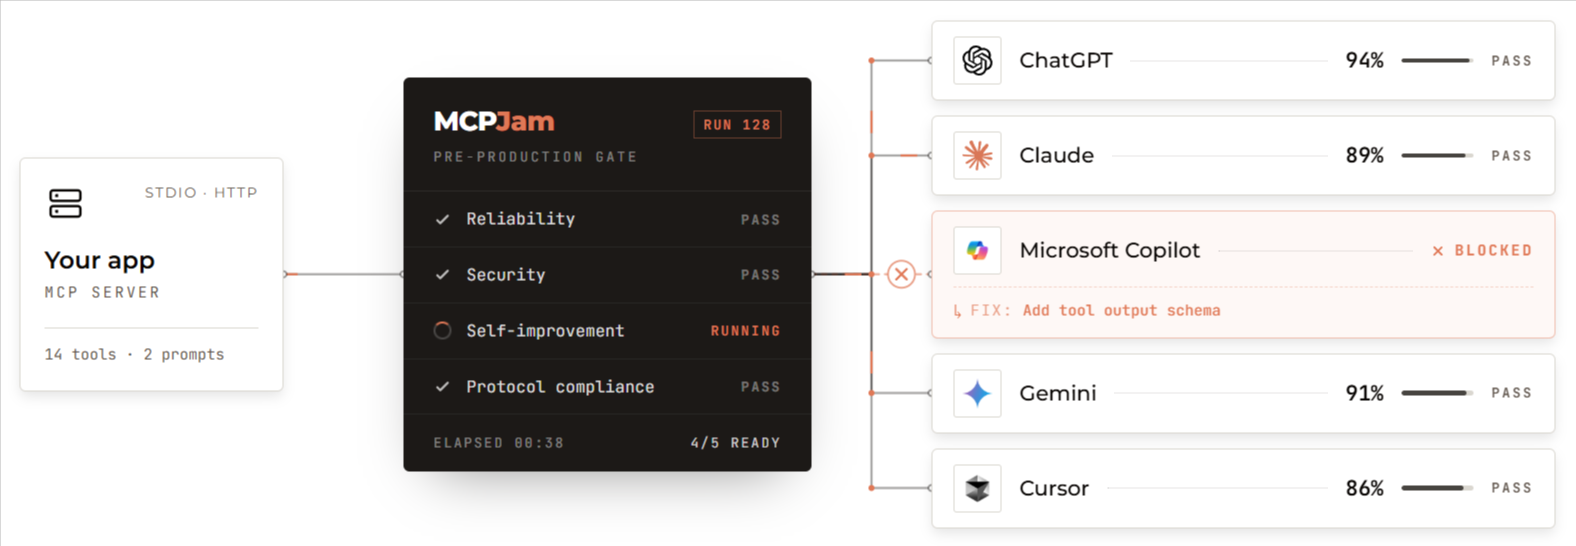Select the Reliability check row

coord(607,219)
